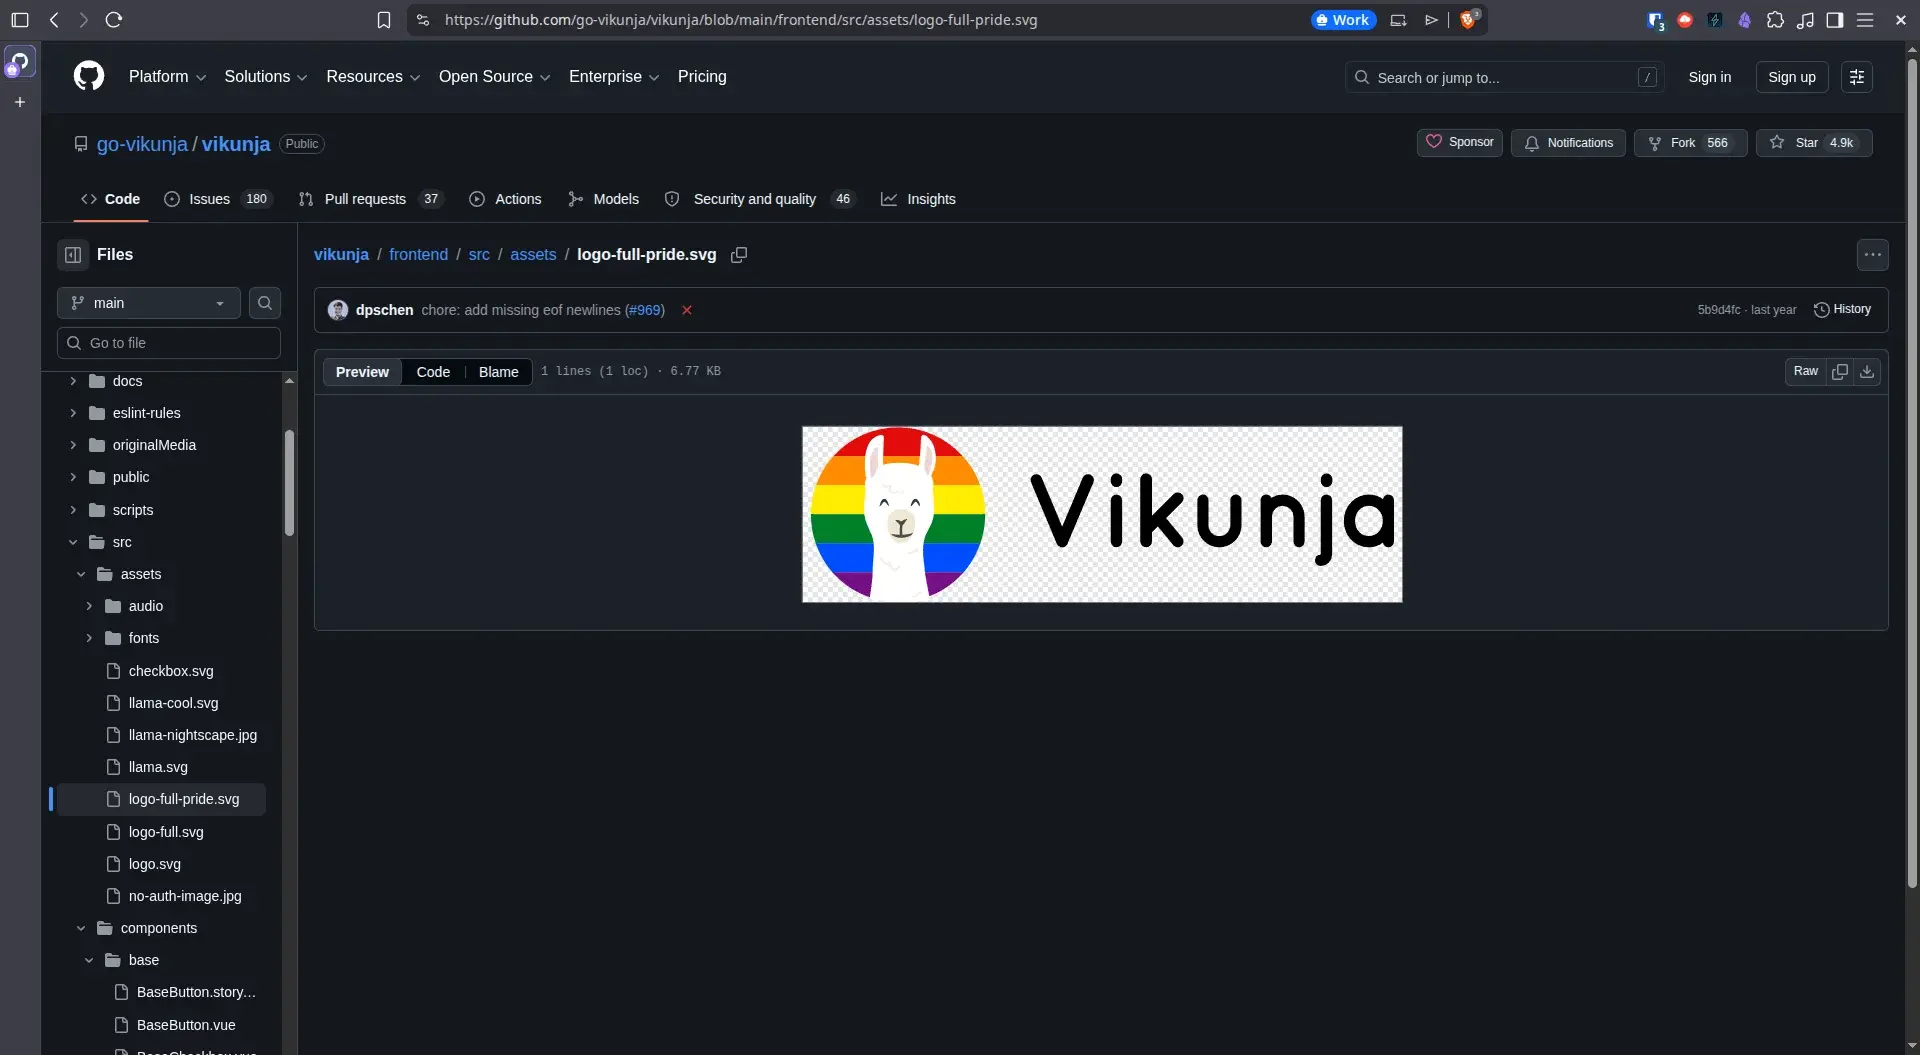The image size is (1920, 1055).
Task: Open browser extensions puzzle icon
Action: coord(1775,20)
